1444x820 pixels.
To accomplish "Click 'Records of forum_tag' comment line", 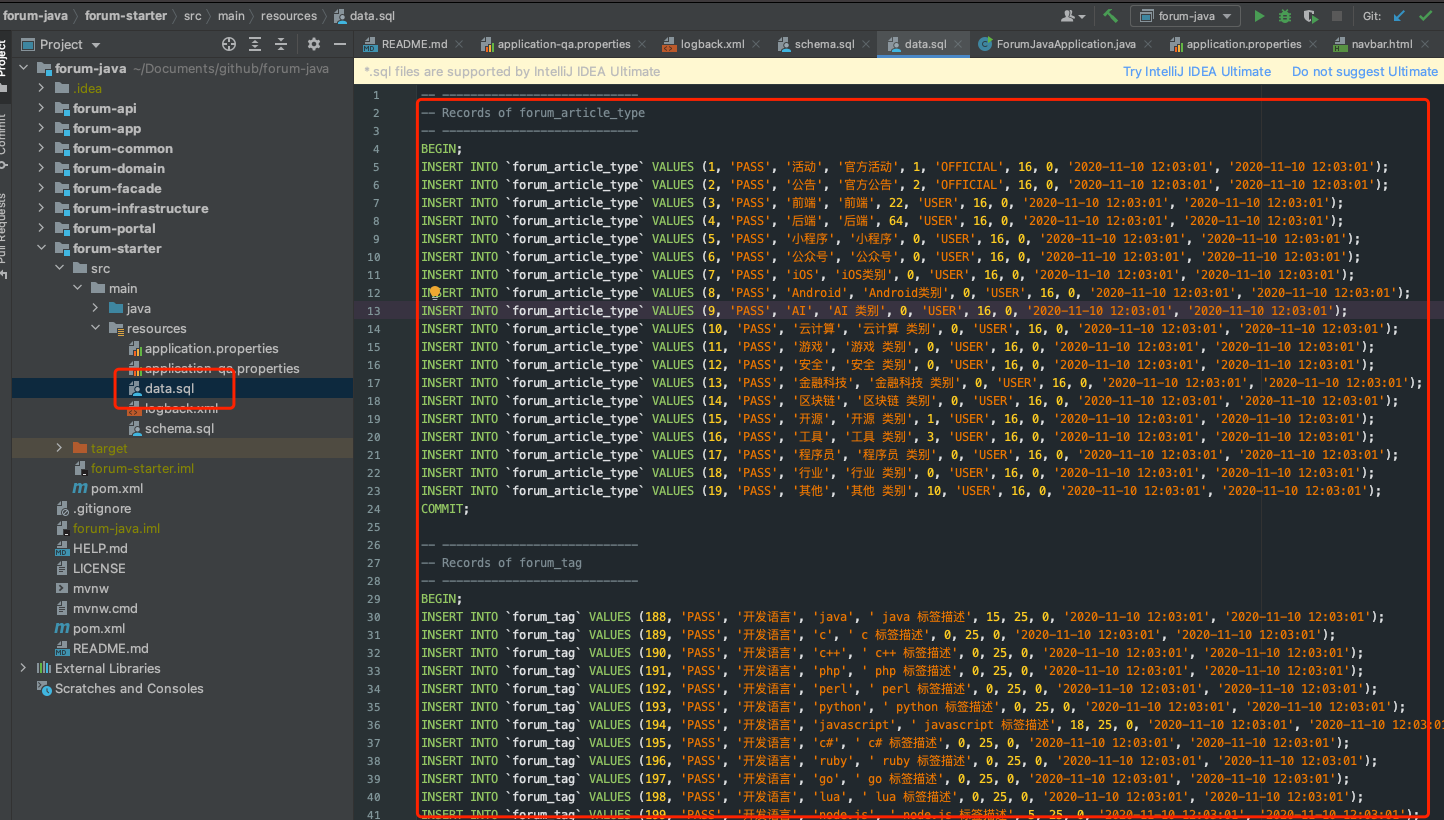I will point(501,562).
